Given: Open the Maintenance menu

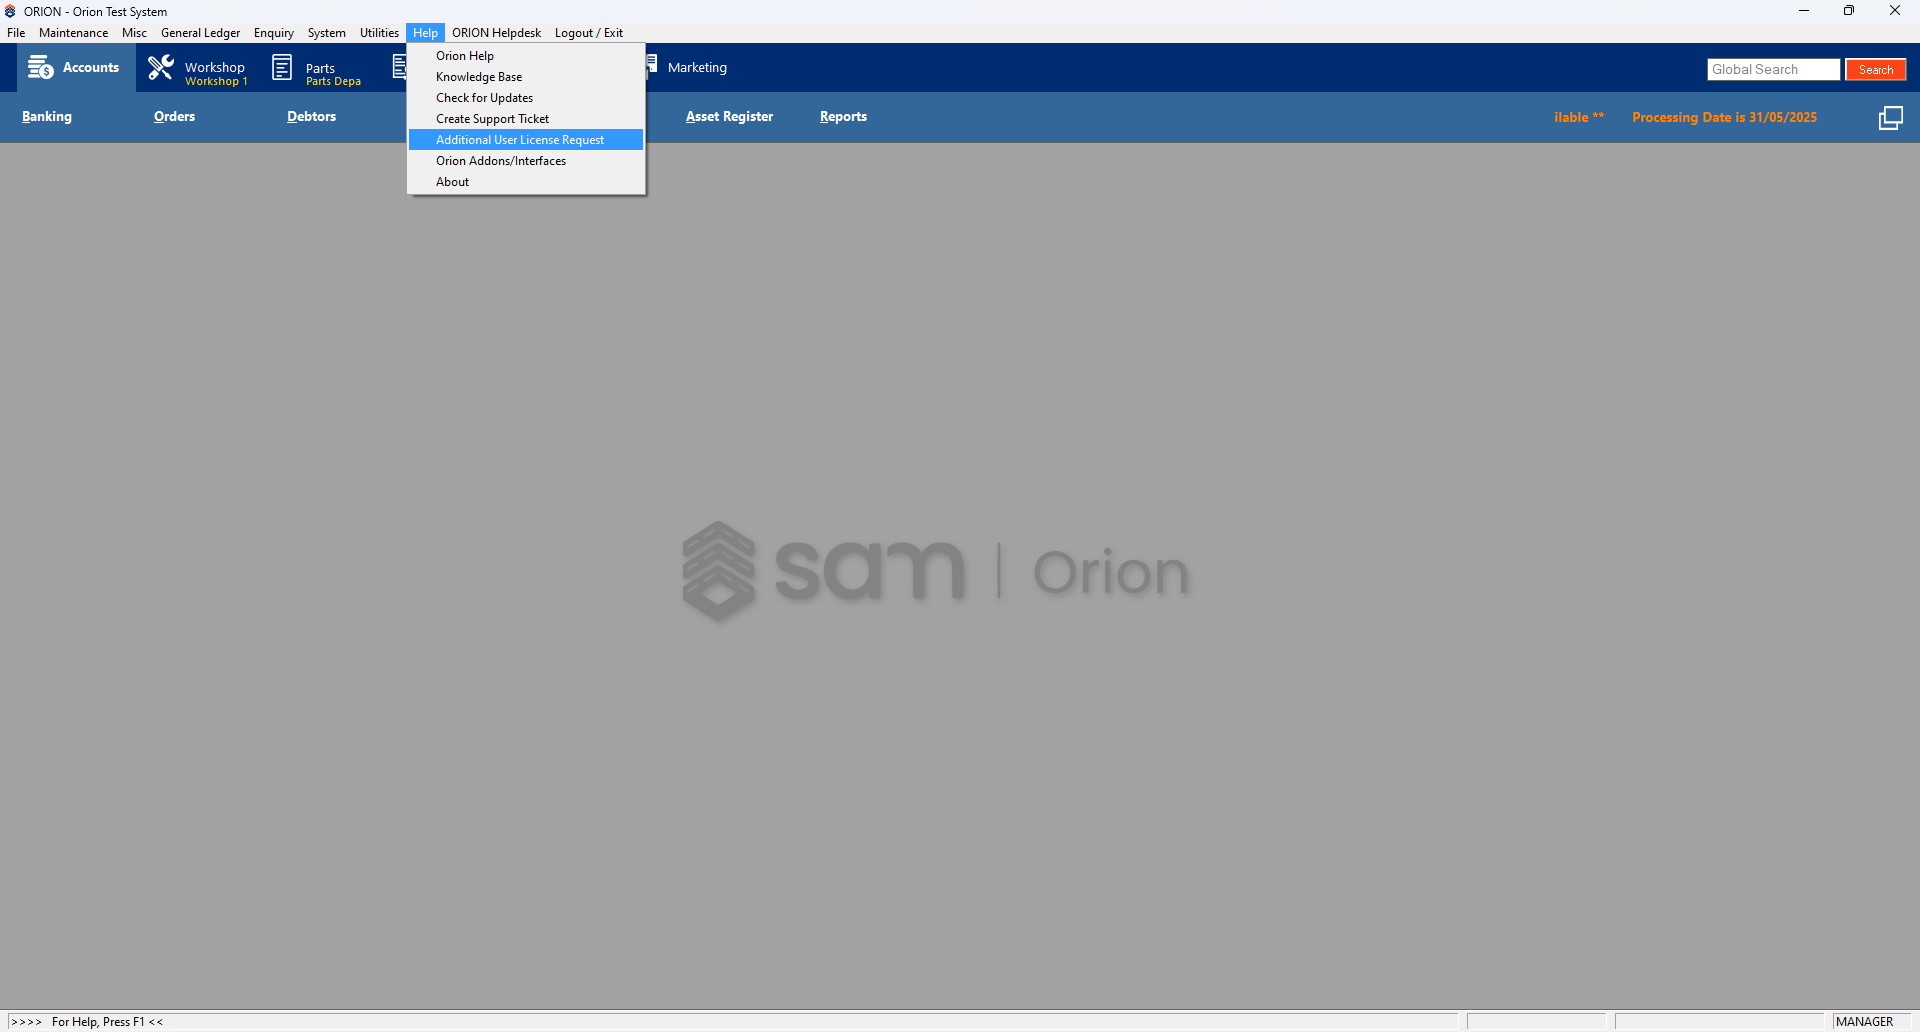Looking at the screenshot, I should [73, 32].
